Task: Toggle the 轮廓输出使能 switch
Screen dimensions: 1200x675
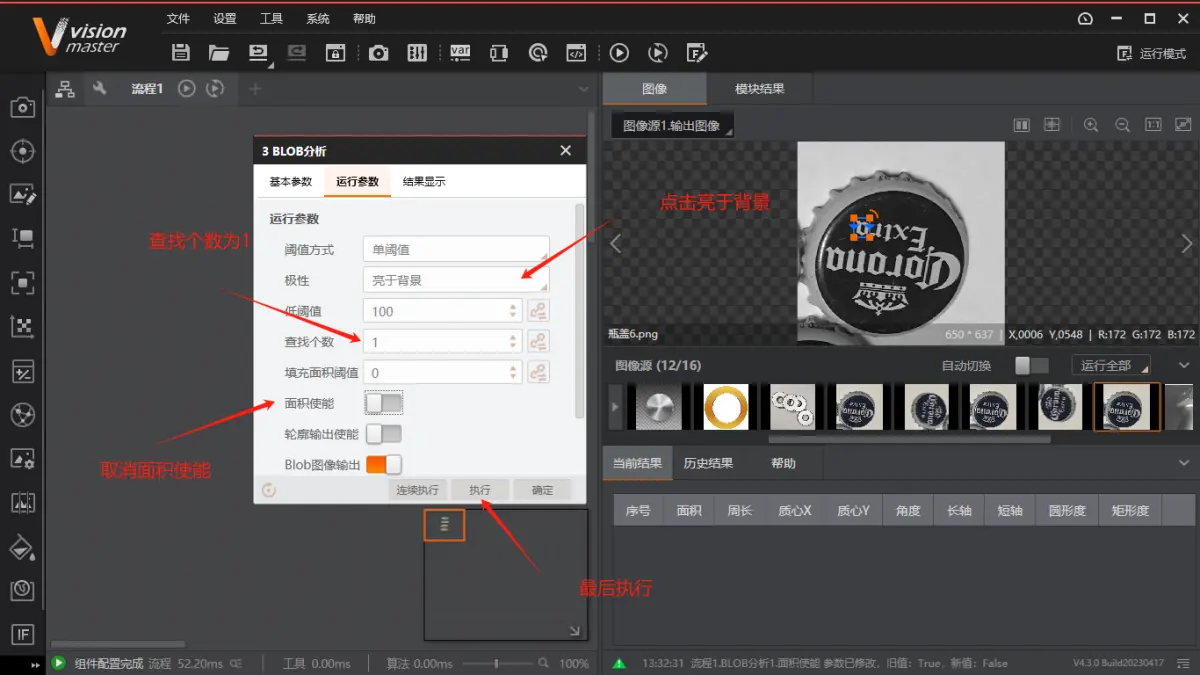Action: click(x=384, y=434)
